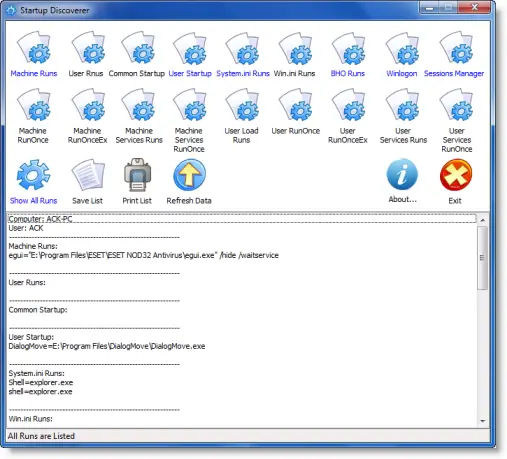507x459 pixels.
Task: Click the vertical scrollbar thumb
Action: point(482,258)
